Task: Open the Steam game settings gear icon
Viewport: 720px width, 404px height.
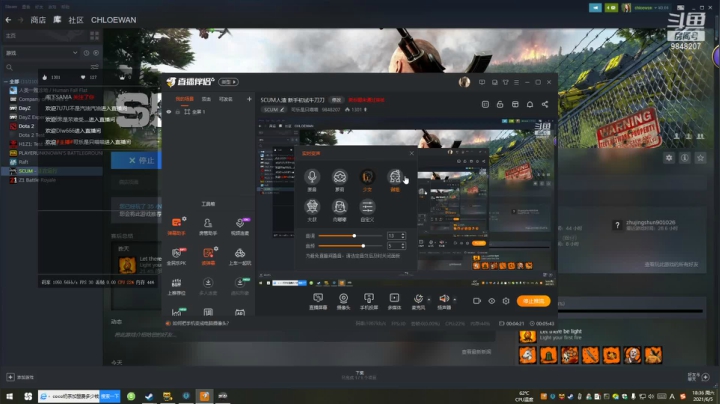Action: (x=669, y=157)
